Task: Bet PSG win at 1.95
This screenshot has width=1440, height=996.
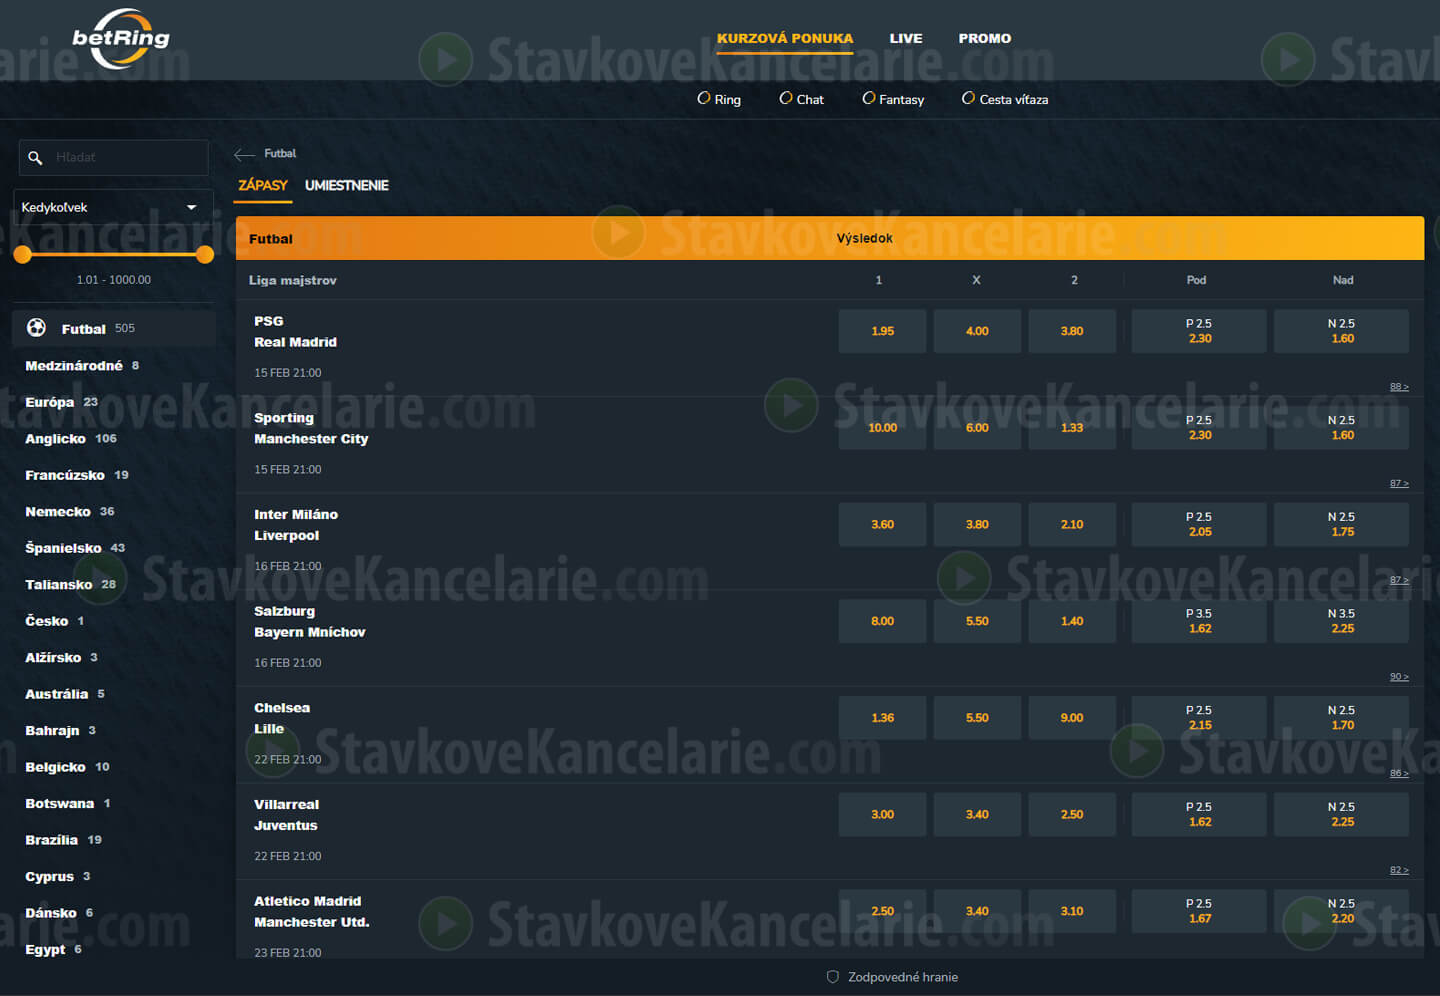Action: click(882, 331)
